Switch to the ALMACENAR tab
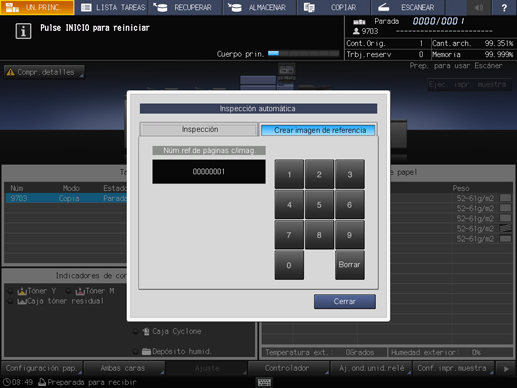The width and height of the screenshot is (517, 388). click(260, 7)
